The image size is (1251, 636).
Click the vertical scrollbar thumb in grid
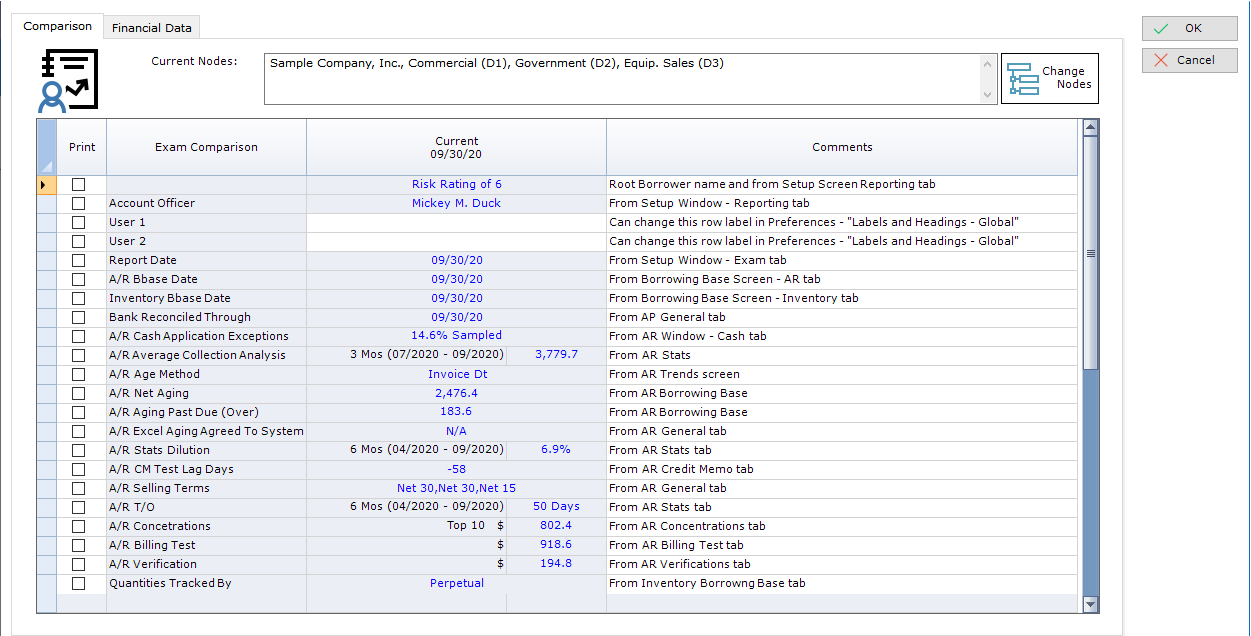click(1090, 253)
